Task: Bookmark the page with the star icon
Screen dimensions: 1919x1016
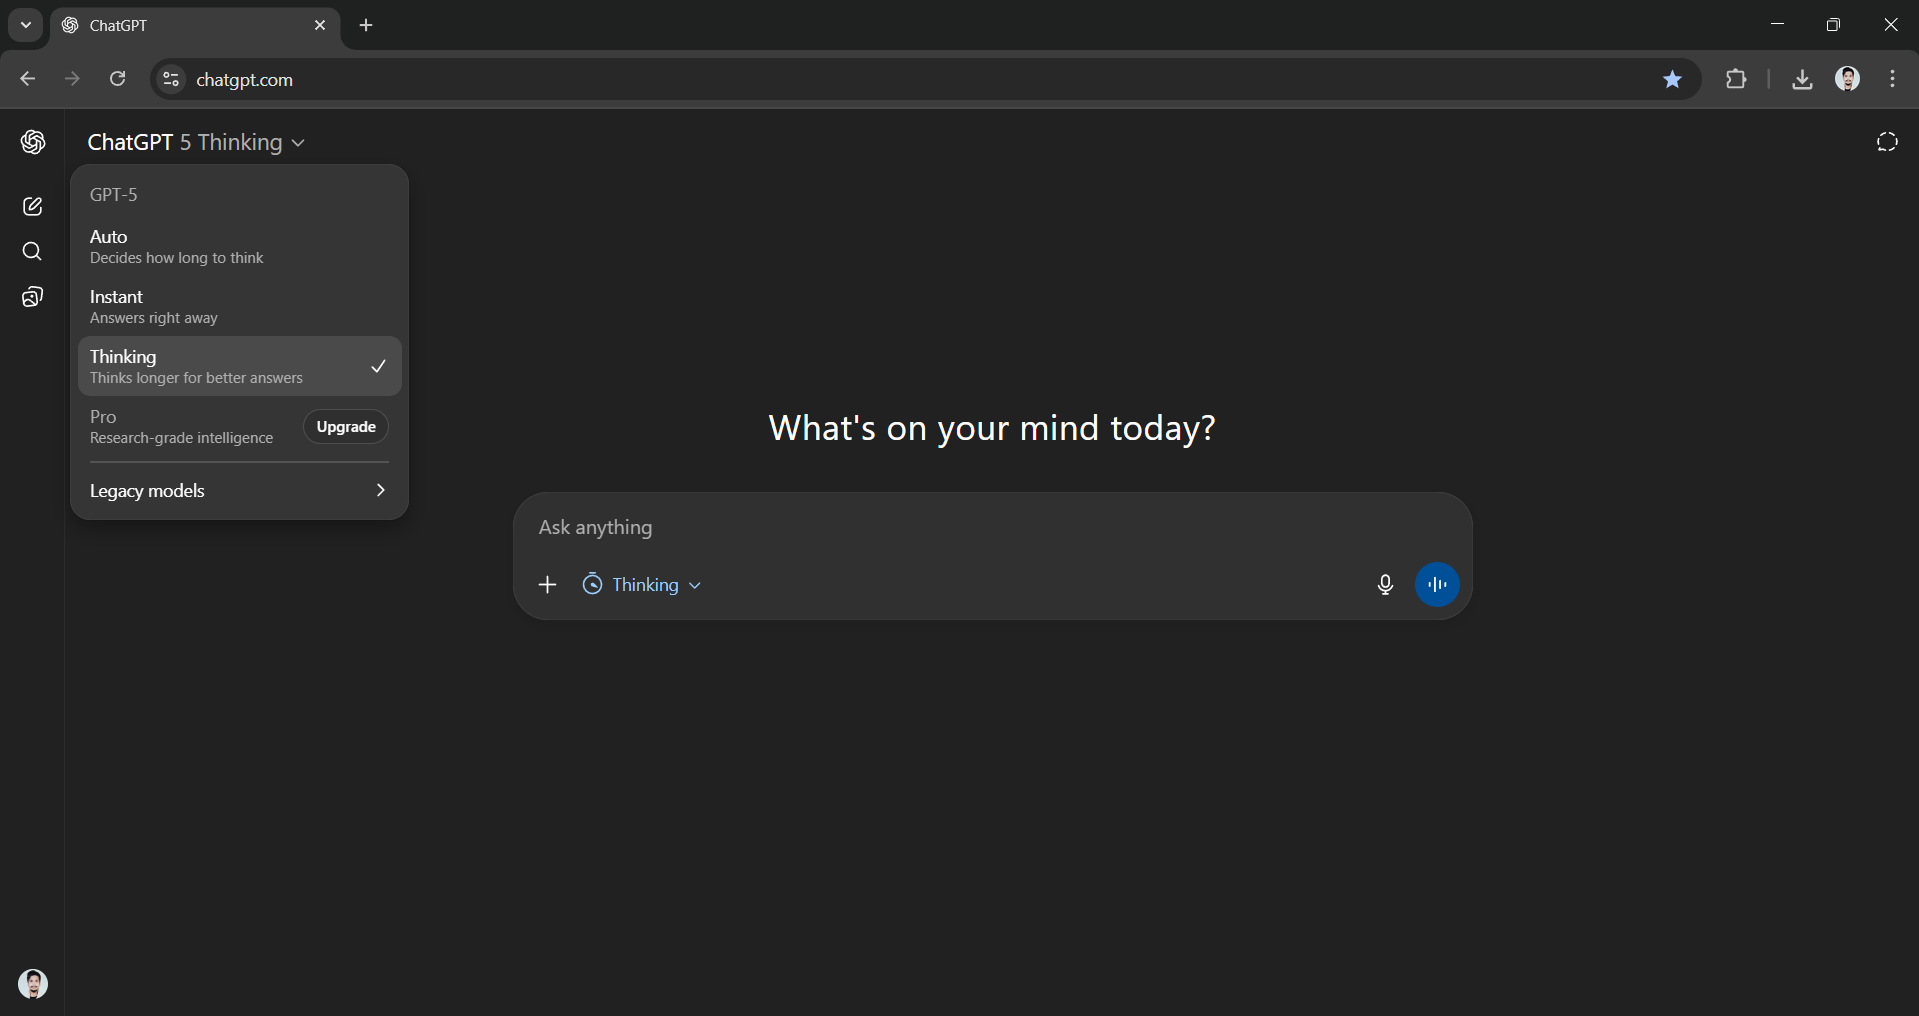Action: tap(1672, 79)
